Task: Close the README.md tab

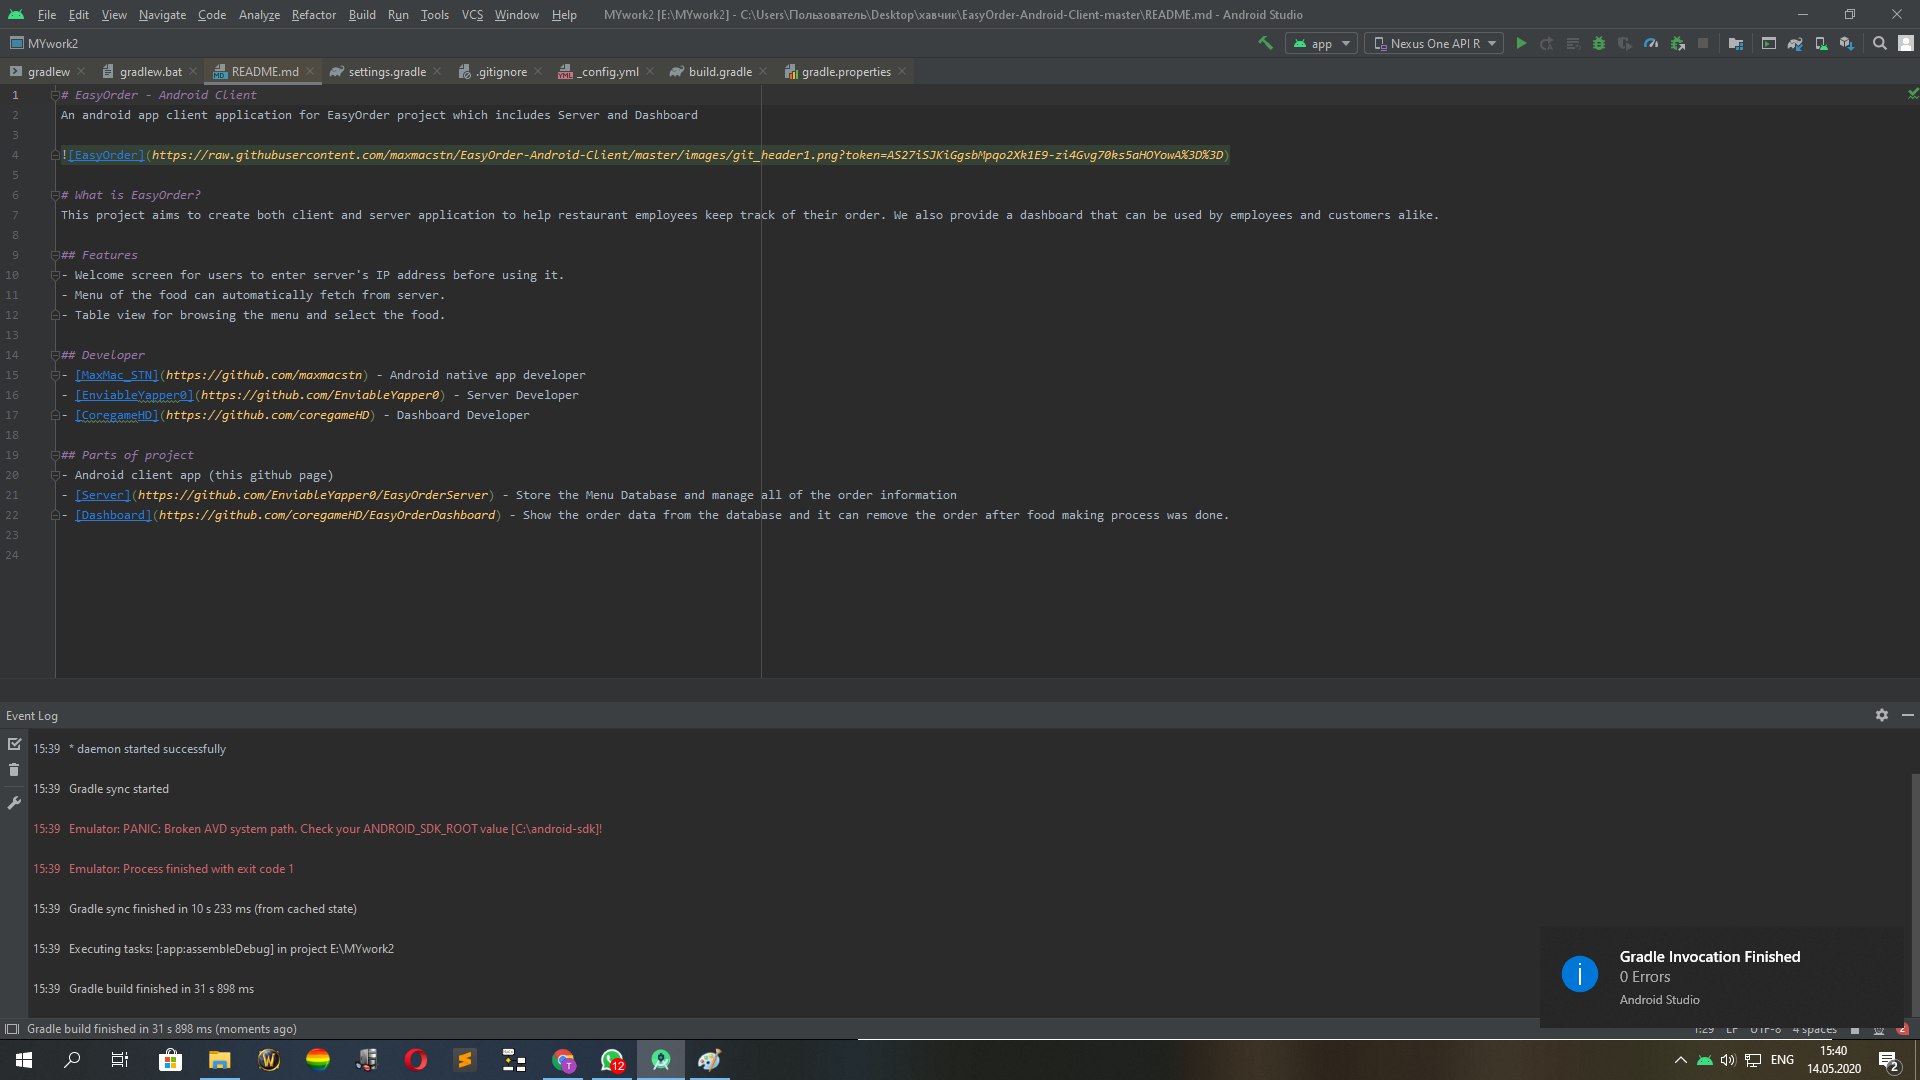Action: click(x=310, y=71)
